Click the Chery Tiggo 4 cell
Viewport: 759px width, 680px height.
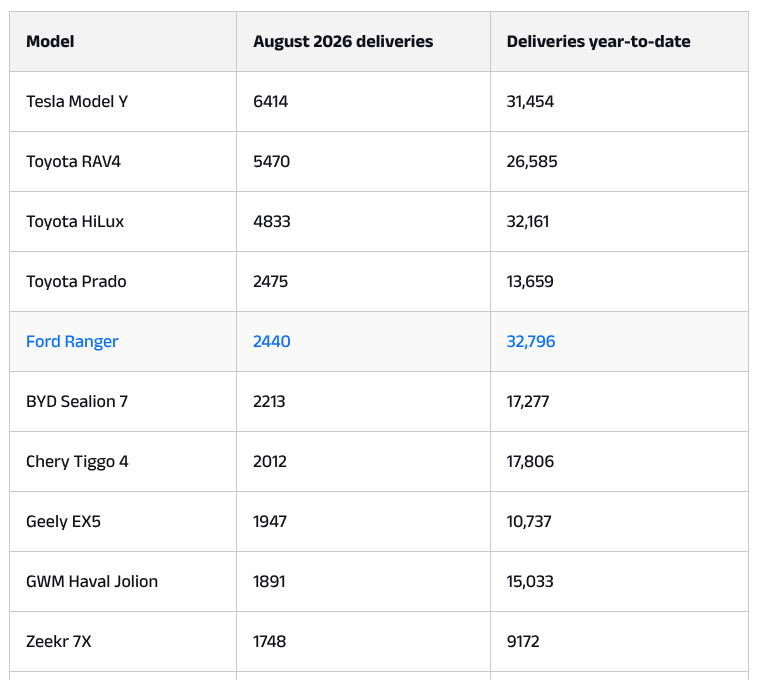pos(123,462)
